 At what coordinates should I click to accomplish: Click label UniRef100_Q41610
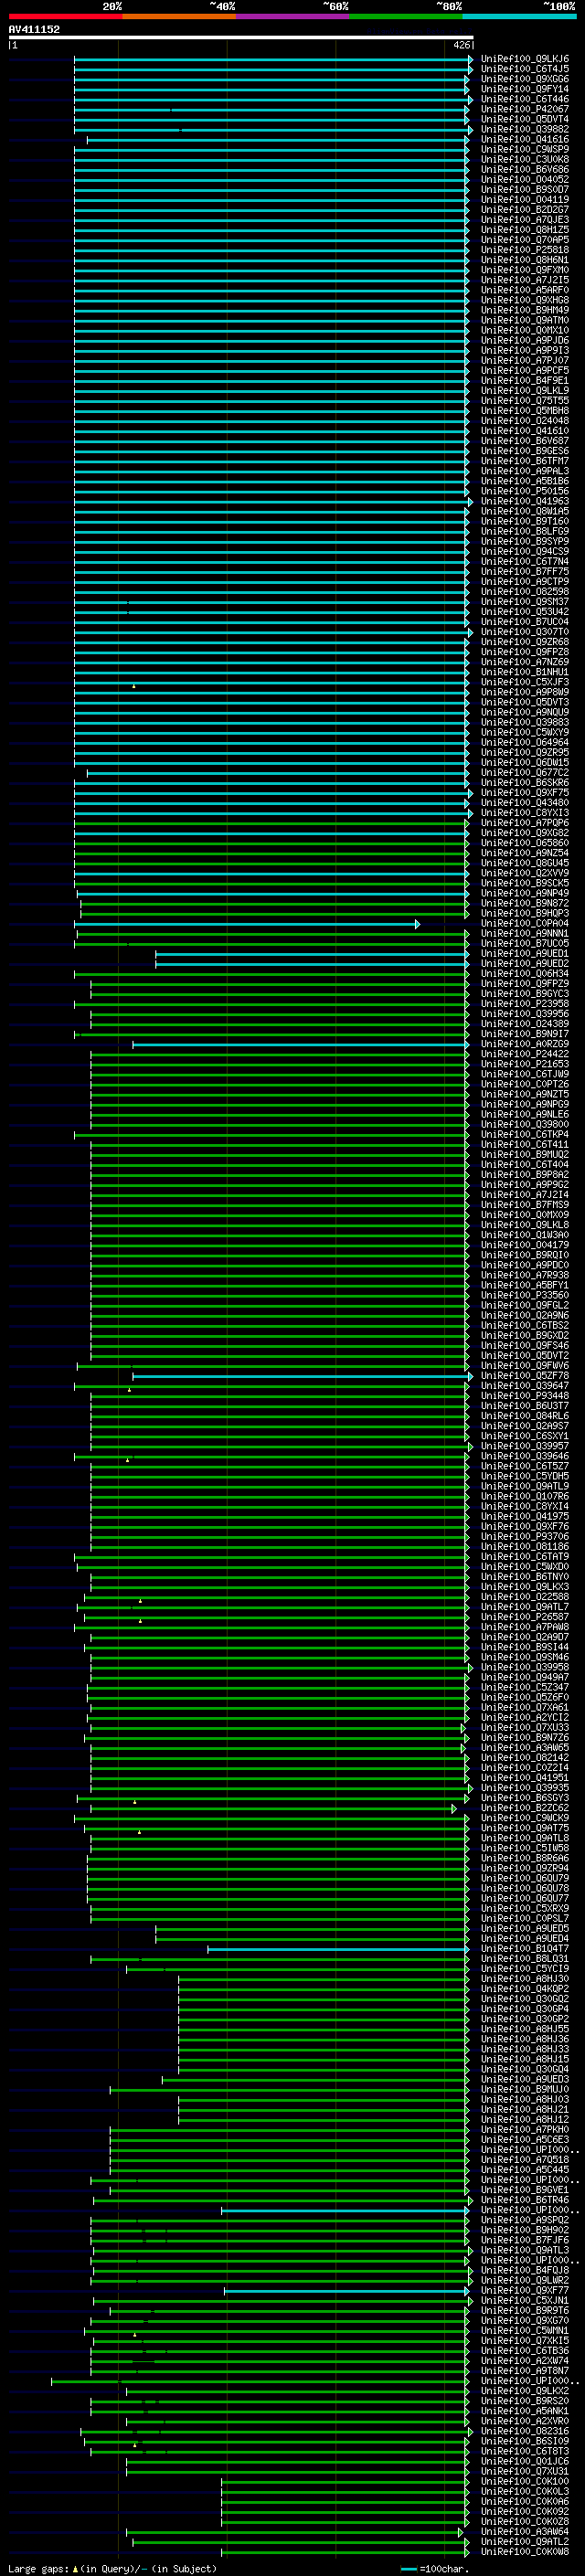click(525, 430)
